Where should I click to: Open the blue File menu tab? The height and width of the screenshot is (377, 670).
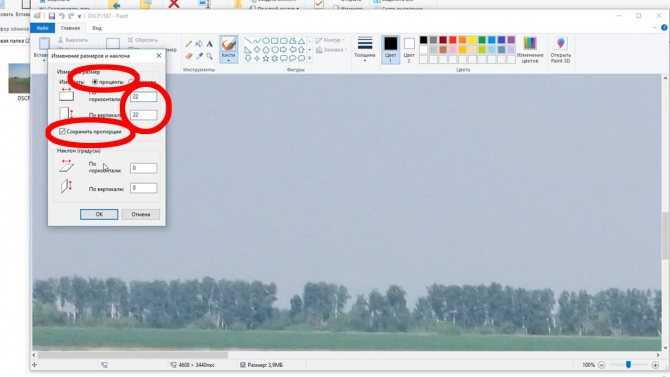click(x=42, y=28)
